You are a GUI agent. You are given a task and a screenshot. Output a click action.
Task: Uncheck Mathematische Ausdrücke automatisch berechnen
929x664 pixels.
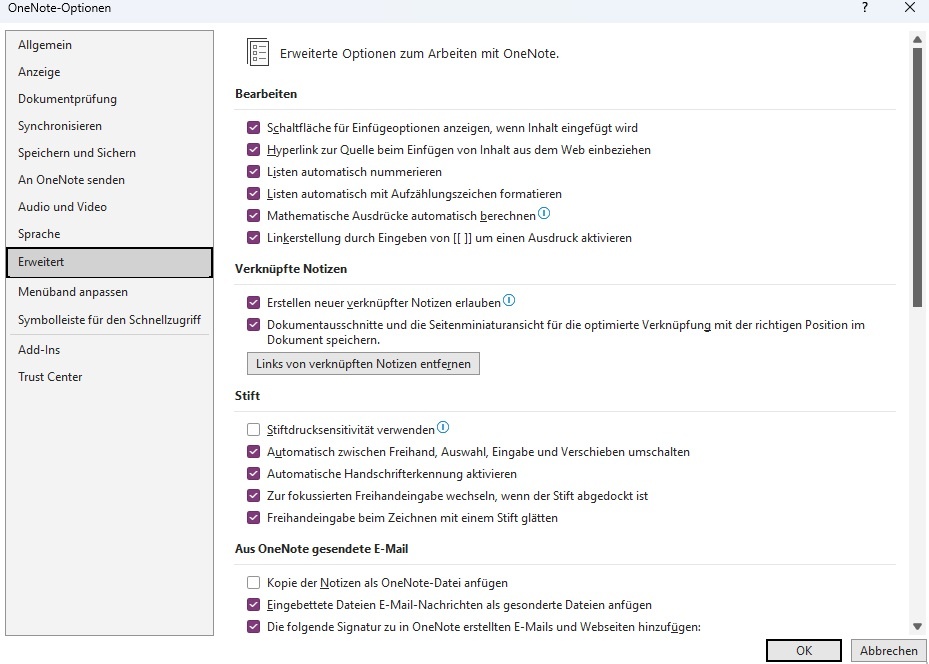click(x=254, y=215)
